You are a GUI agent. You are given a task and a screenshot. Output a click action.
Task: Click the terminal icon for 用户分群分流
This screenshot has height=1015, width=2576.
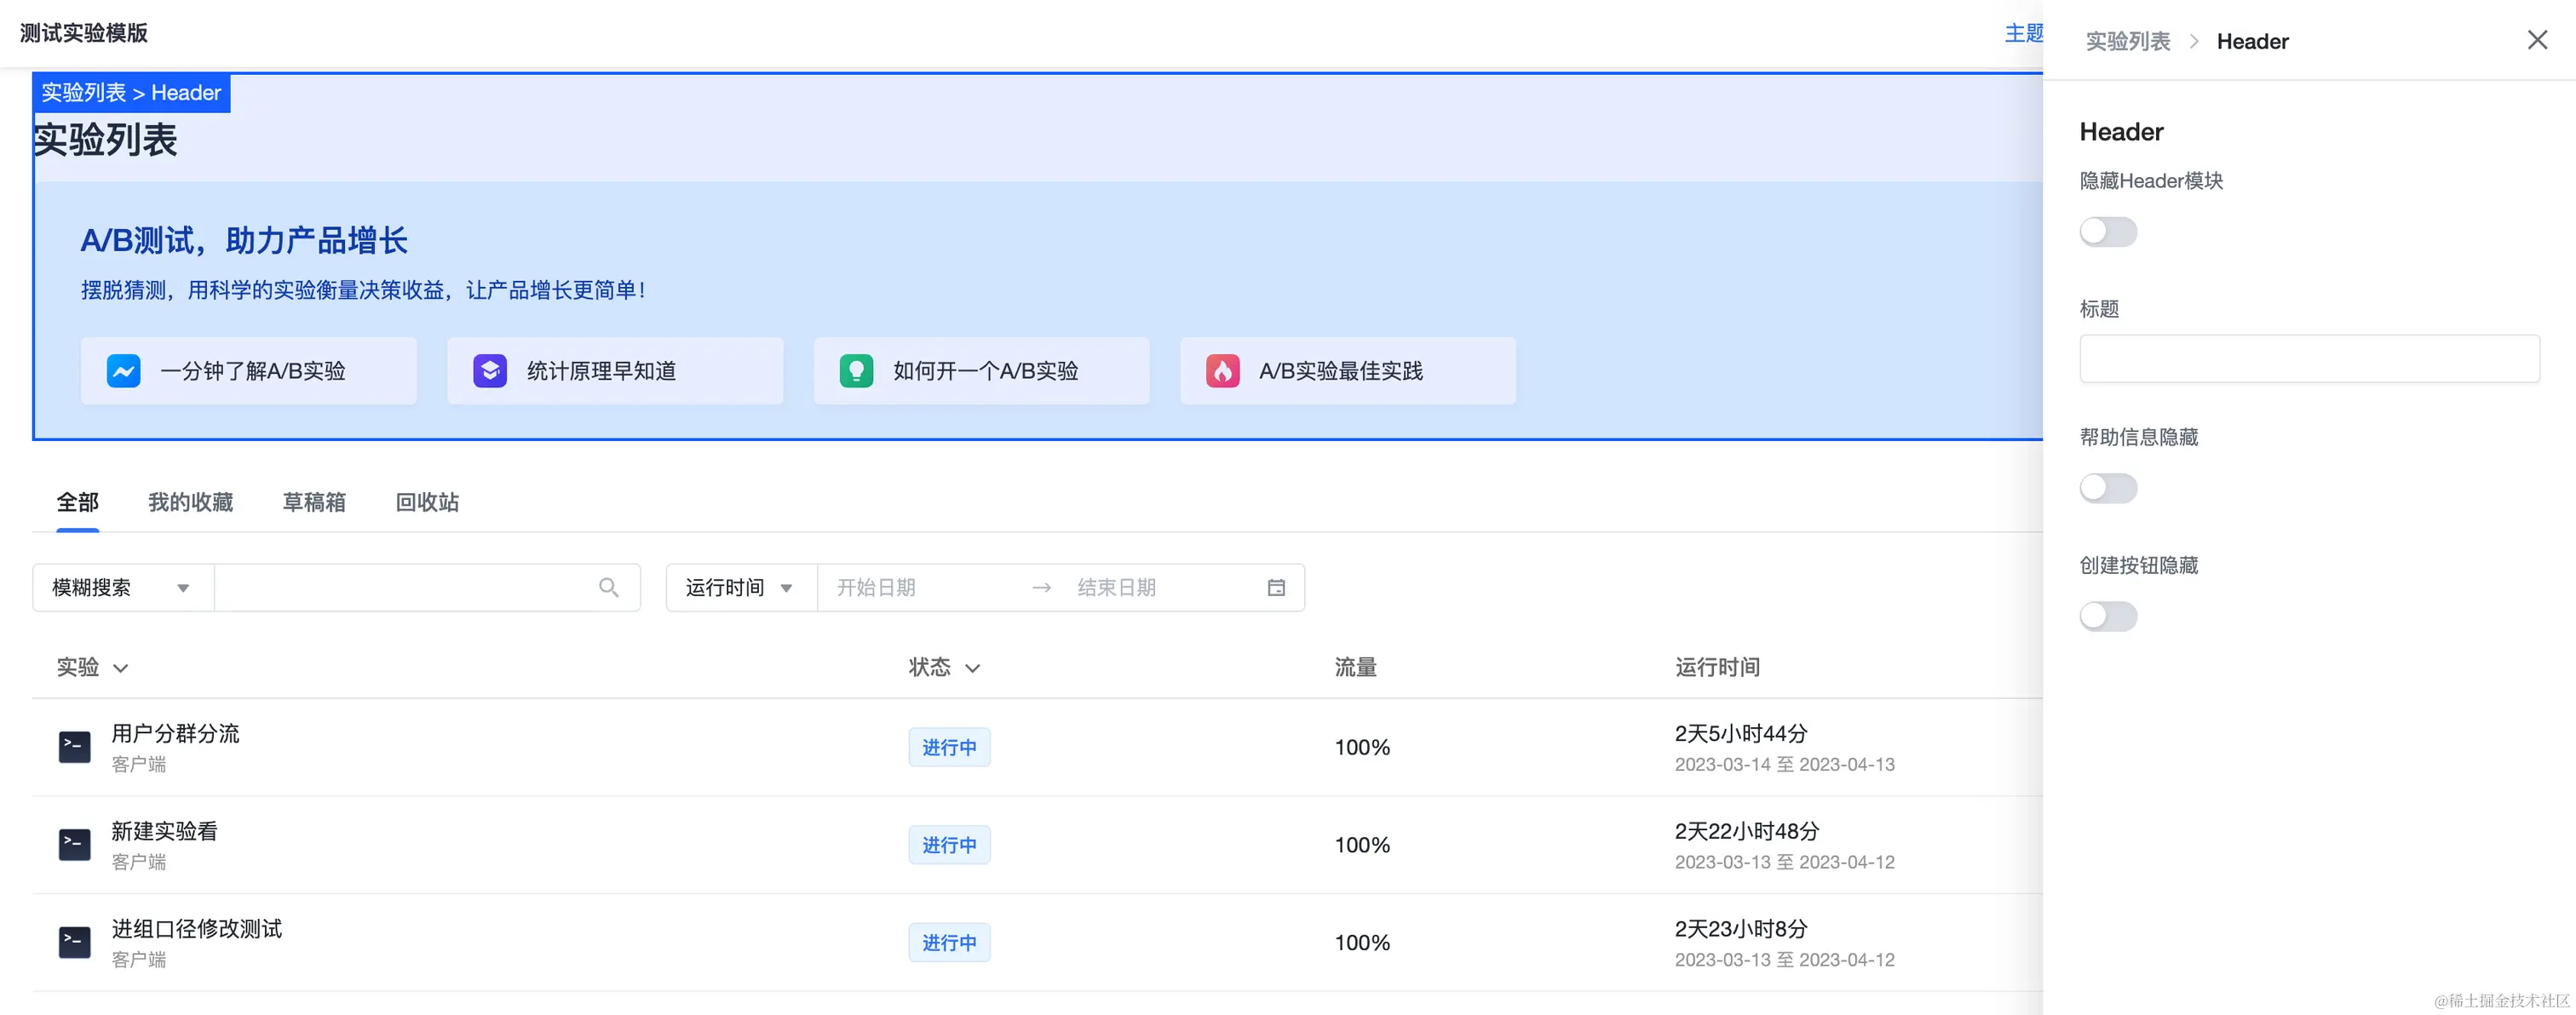click(75, 746)
